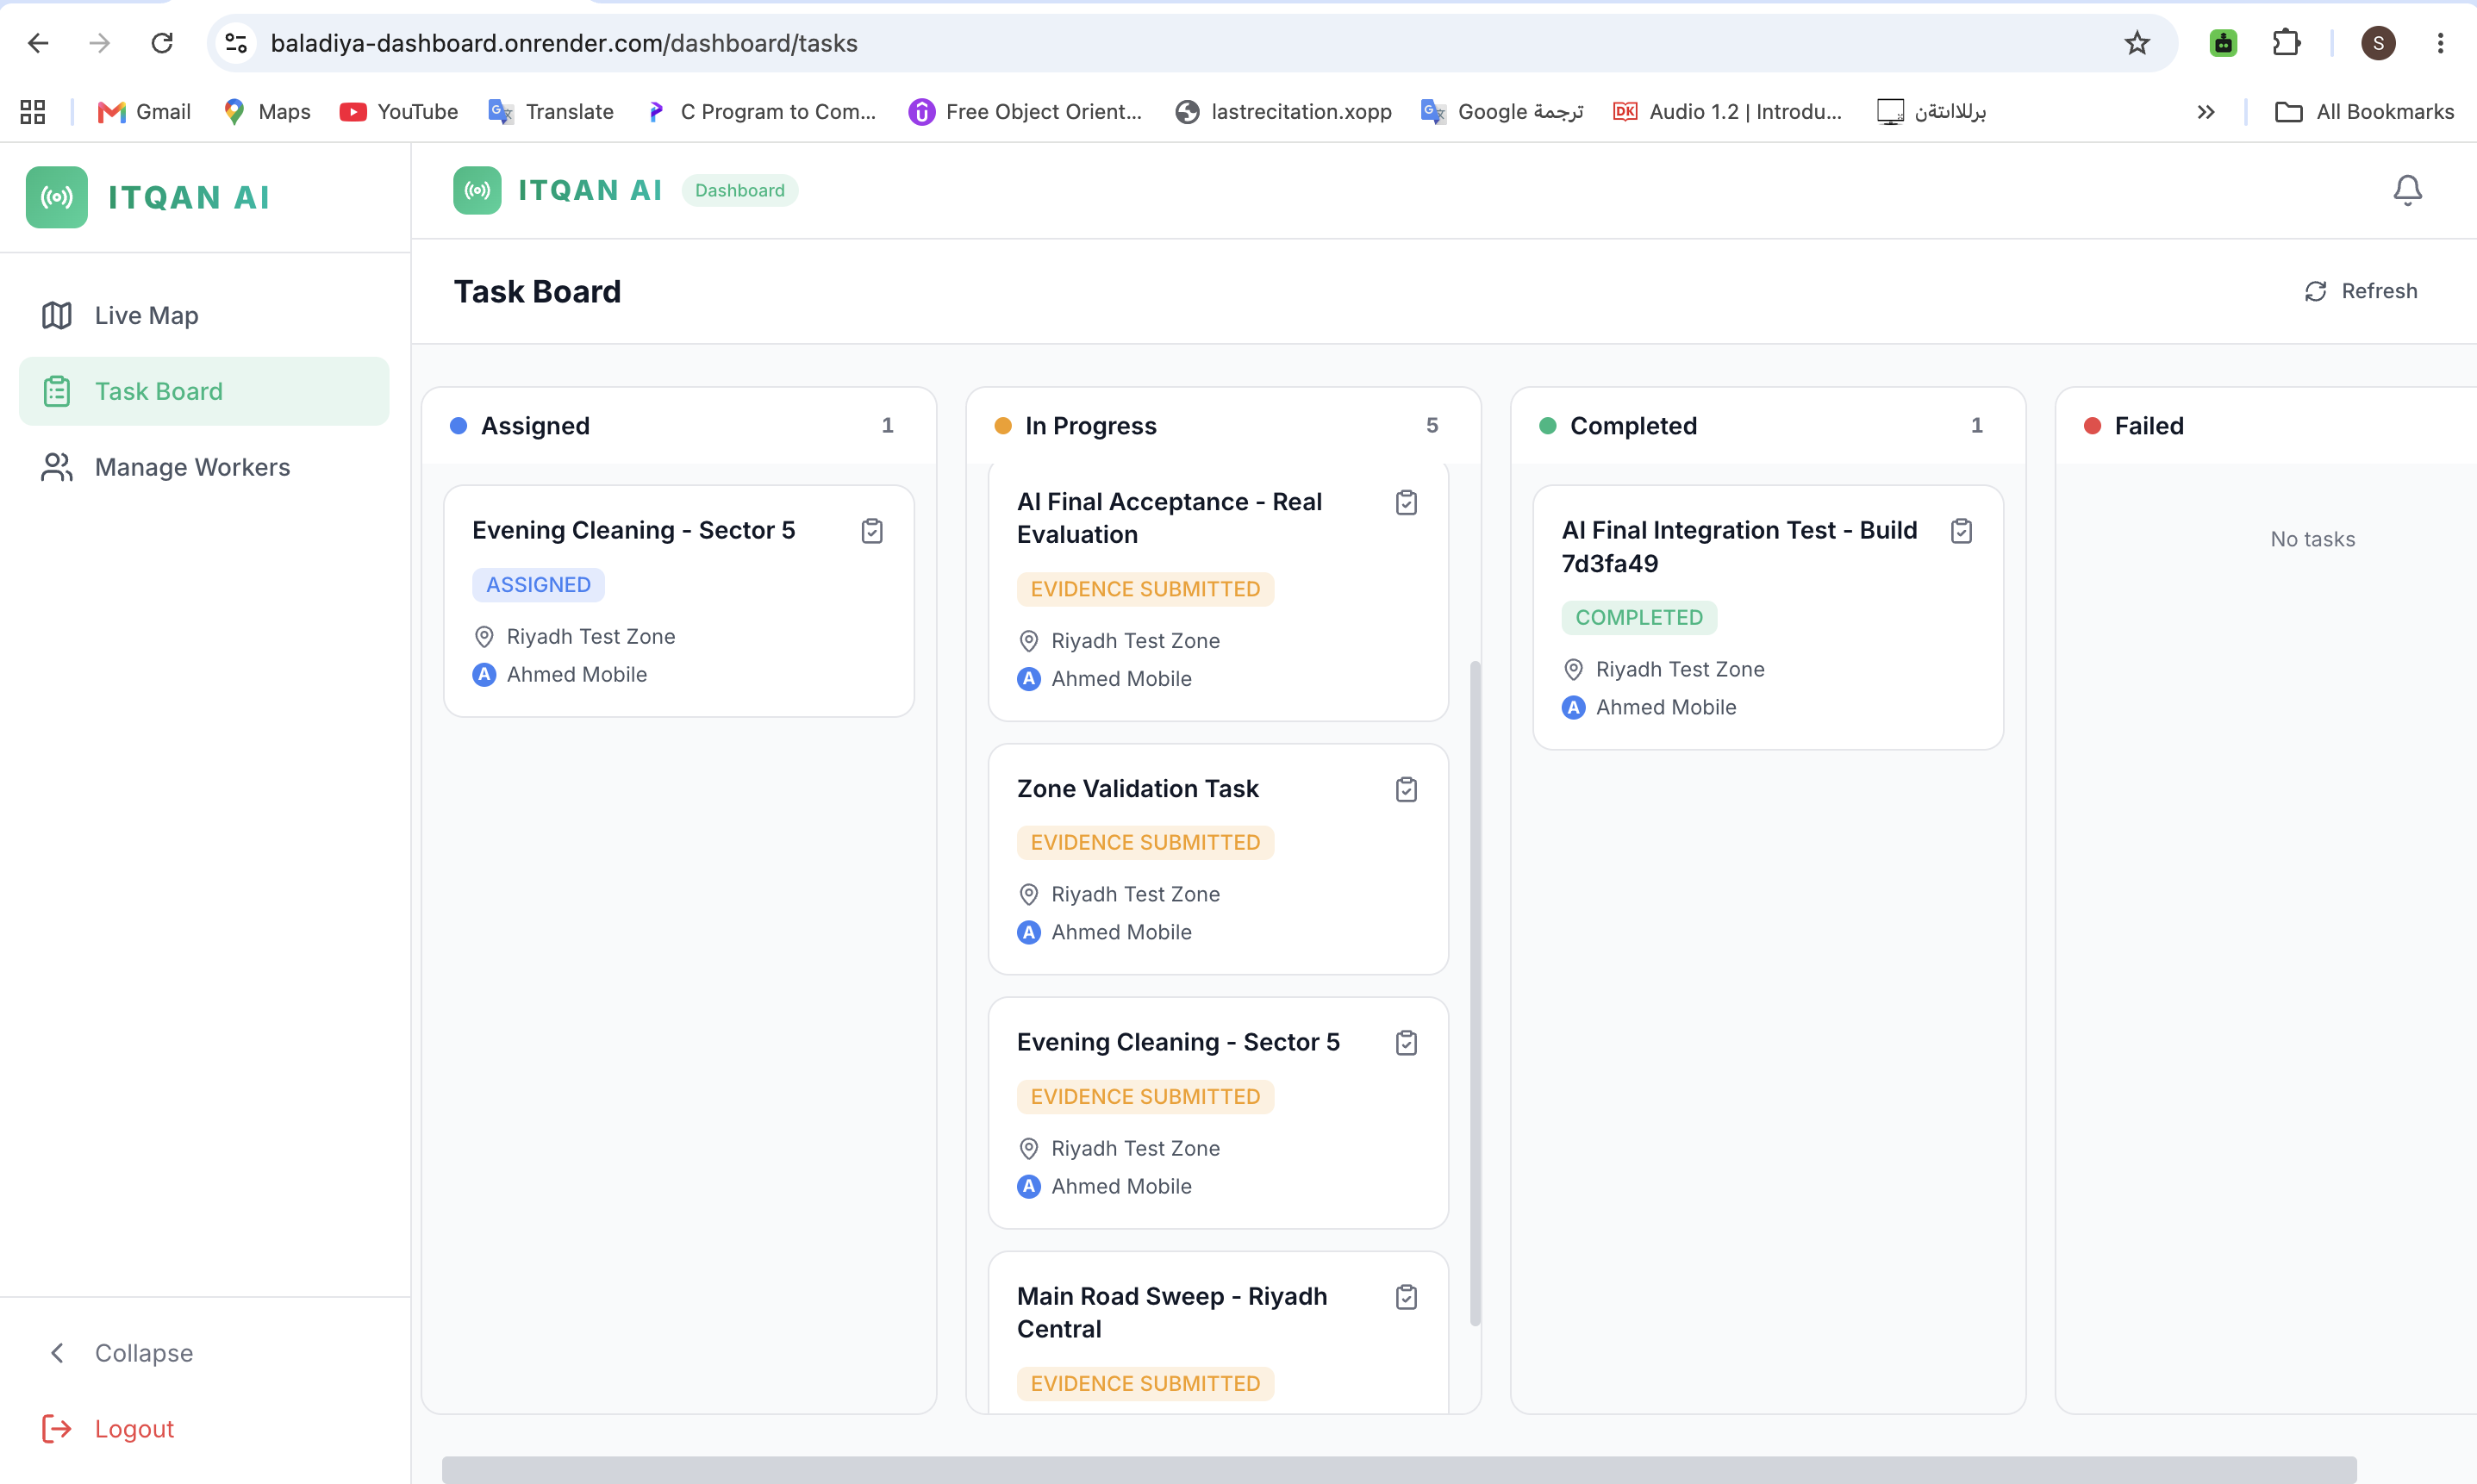
Task: Click the horizontal scrollbar at page bottom
Action: pos(1399,1470)
